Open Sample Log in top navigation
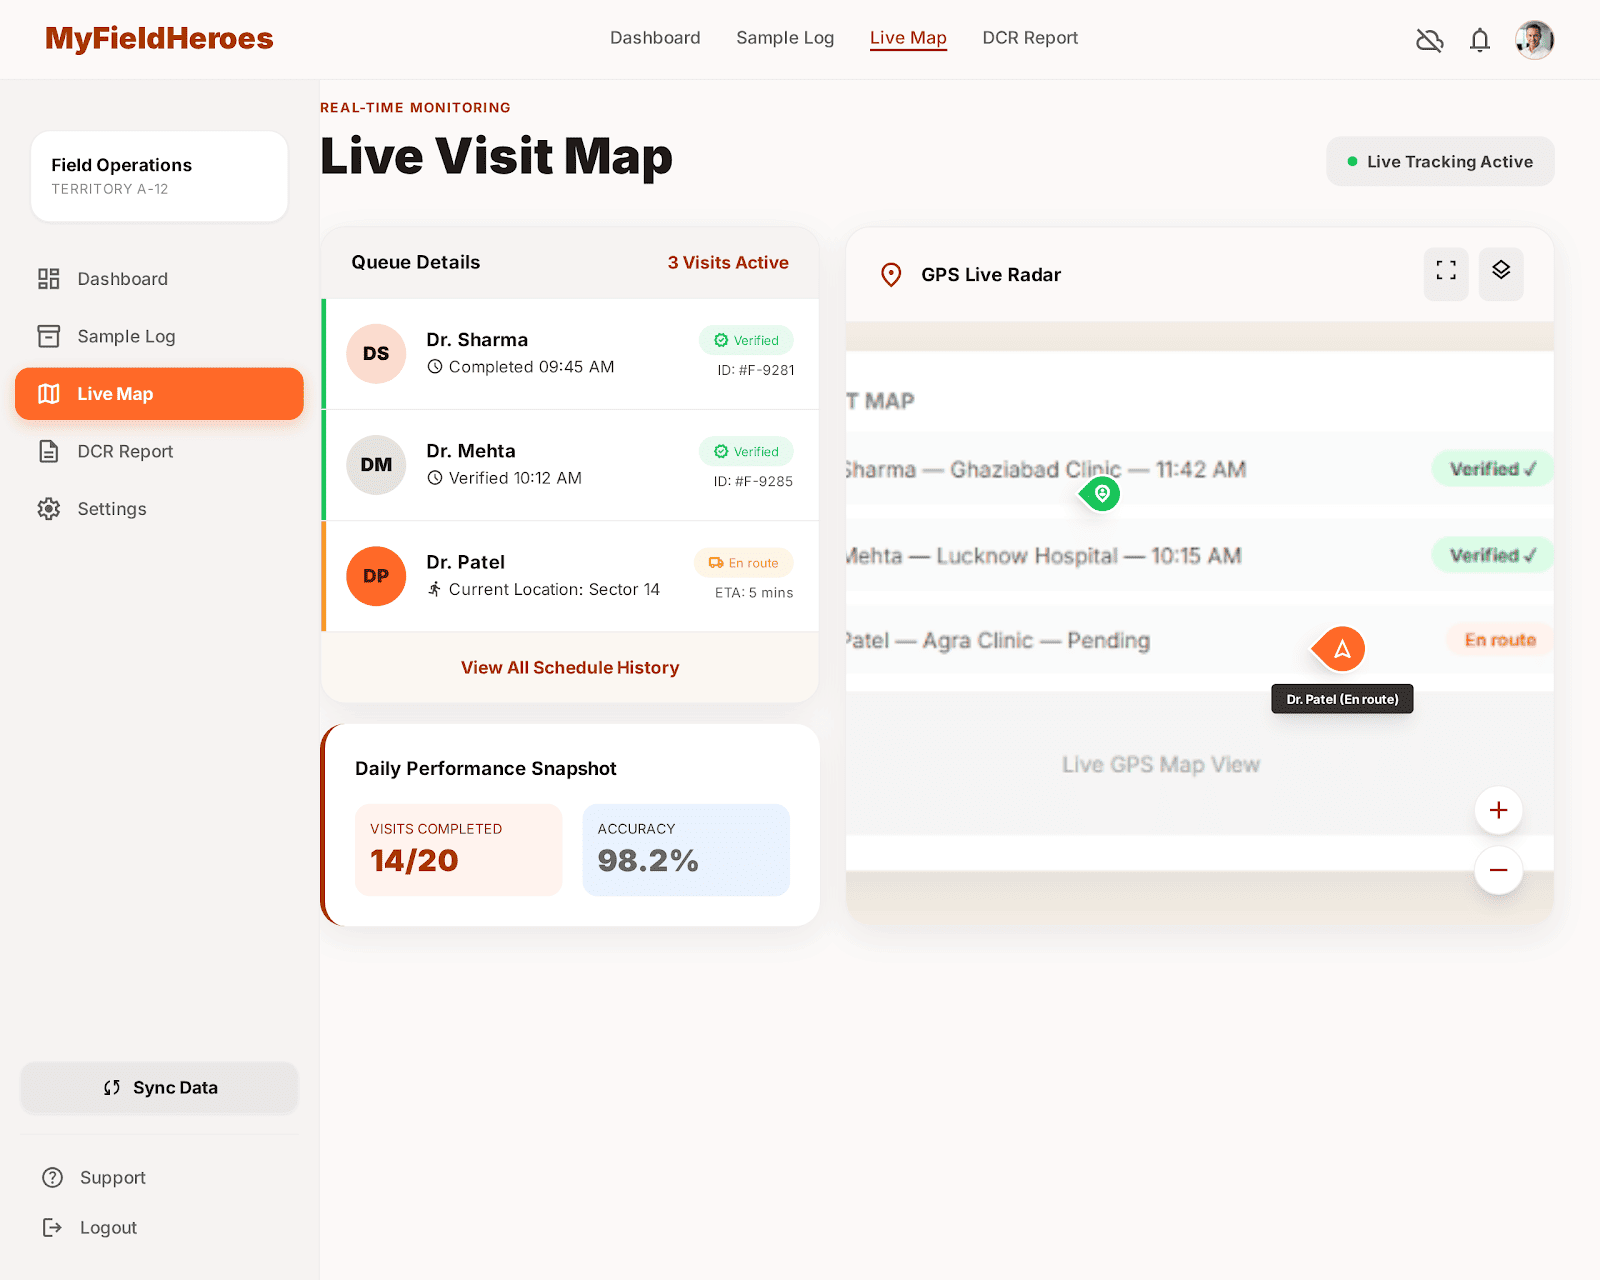 click(785, 38)
